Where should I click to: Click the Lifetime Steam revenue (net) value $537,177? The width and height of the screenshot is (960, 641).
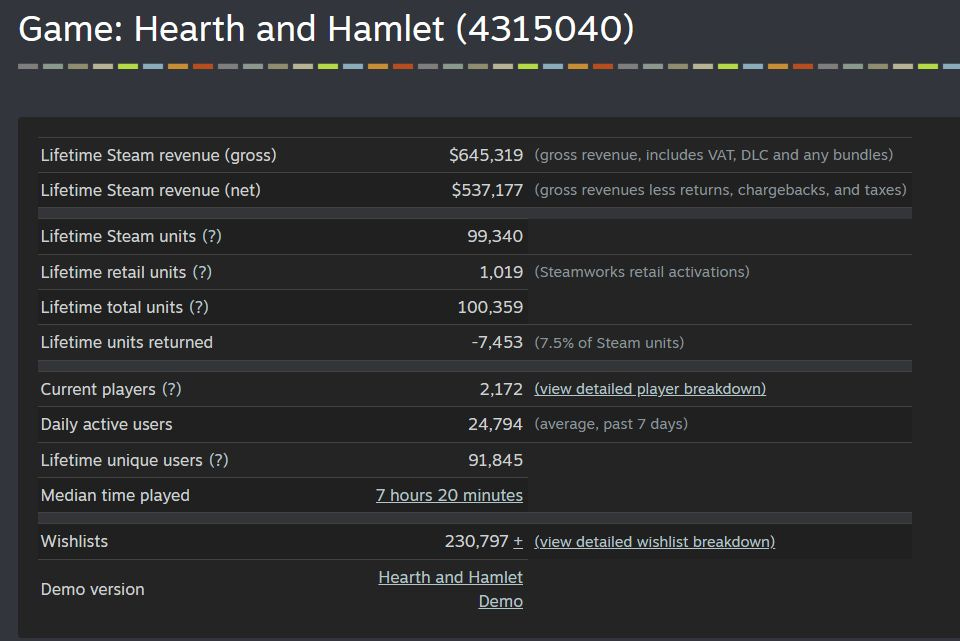pyautogui.click(x=487, y=190)
